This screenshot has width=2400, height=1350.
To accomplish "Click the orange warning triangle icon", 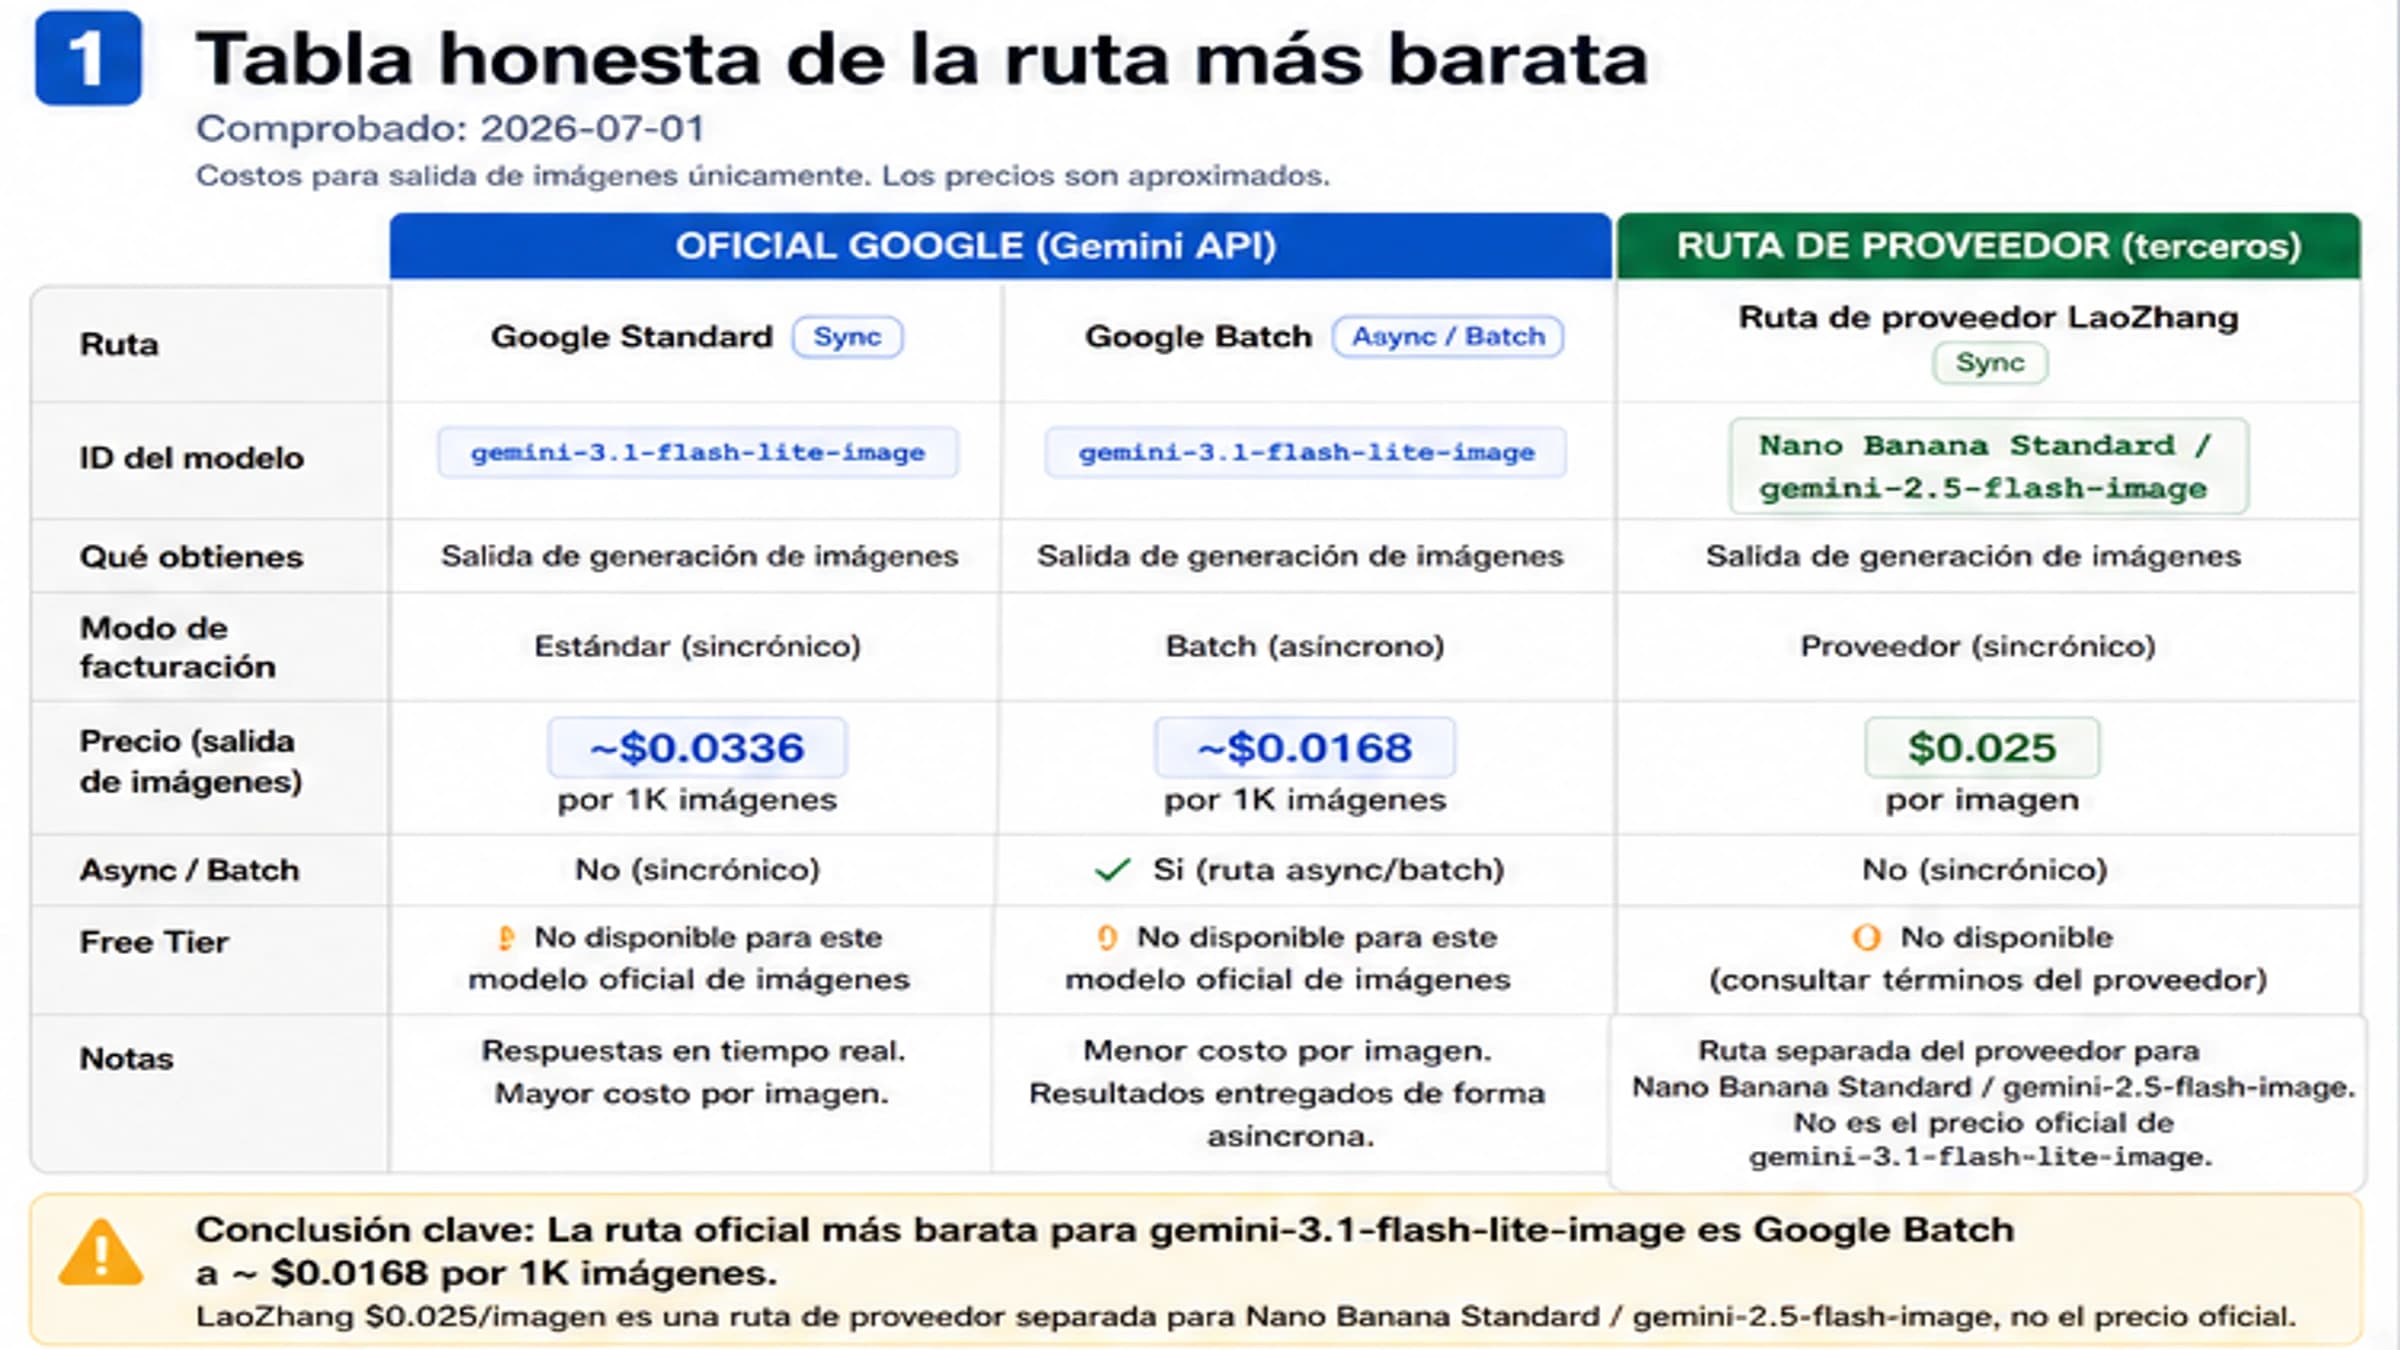I will [101, 1253].
